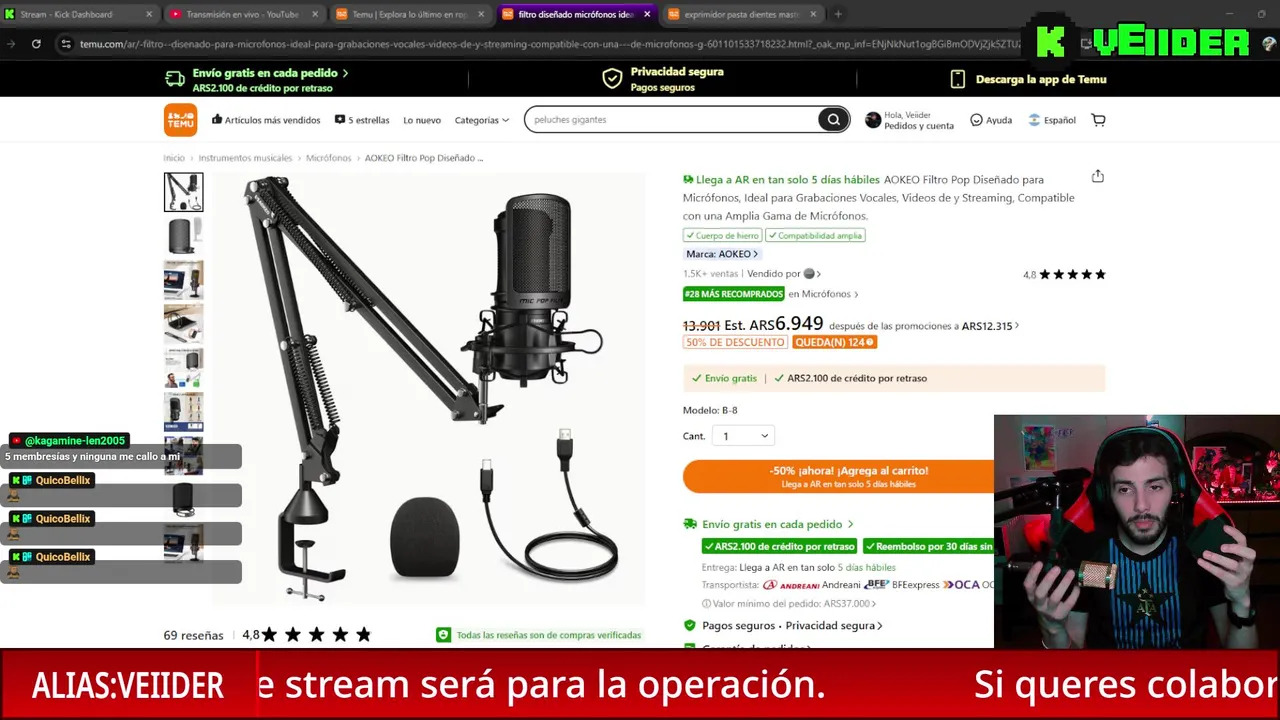Click the phone icon for Descarga la app
Screen dimensions: 1280x720
click(x=957, y=79)
